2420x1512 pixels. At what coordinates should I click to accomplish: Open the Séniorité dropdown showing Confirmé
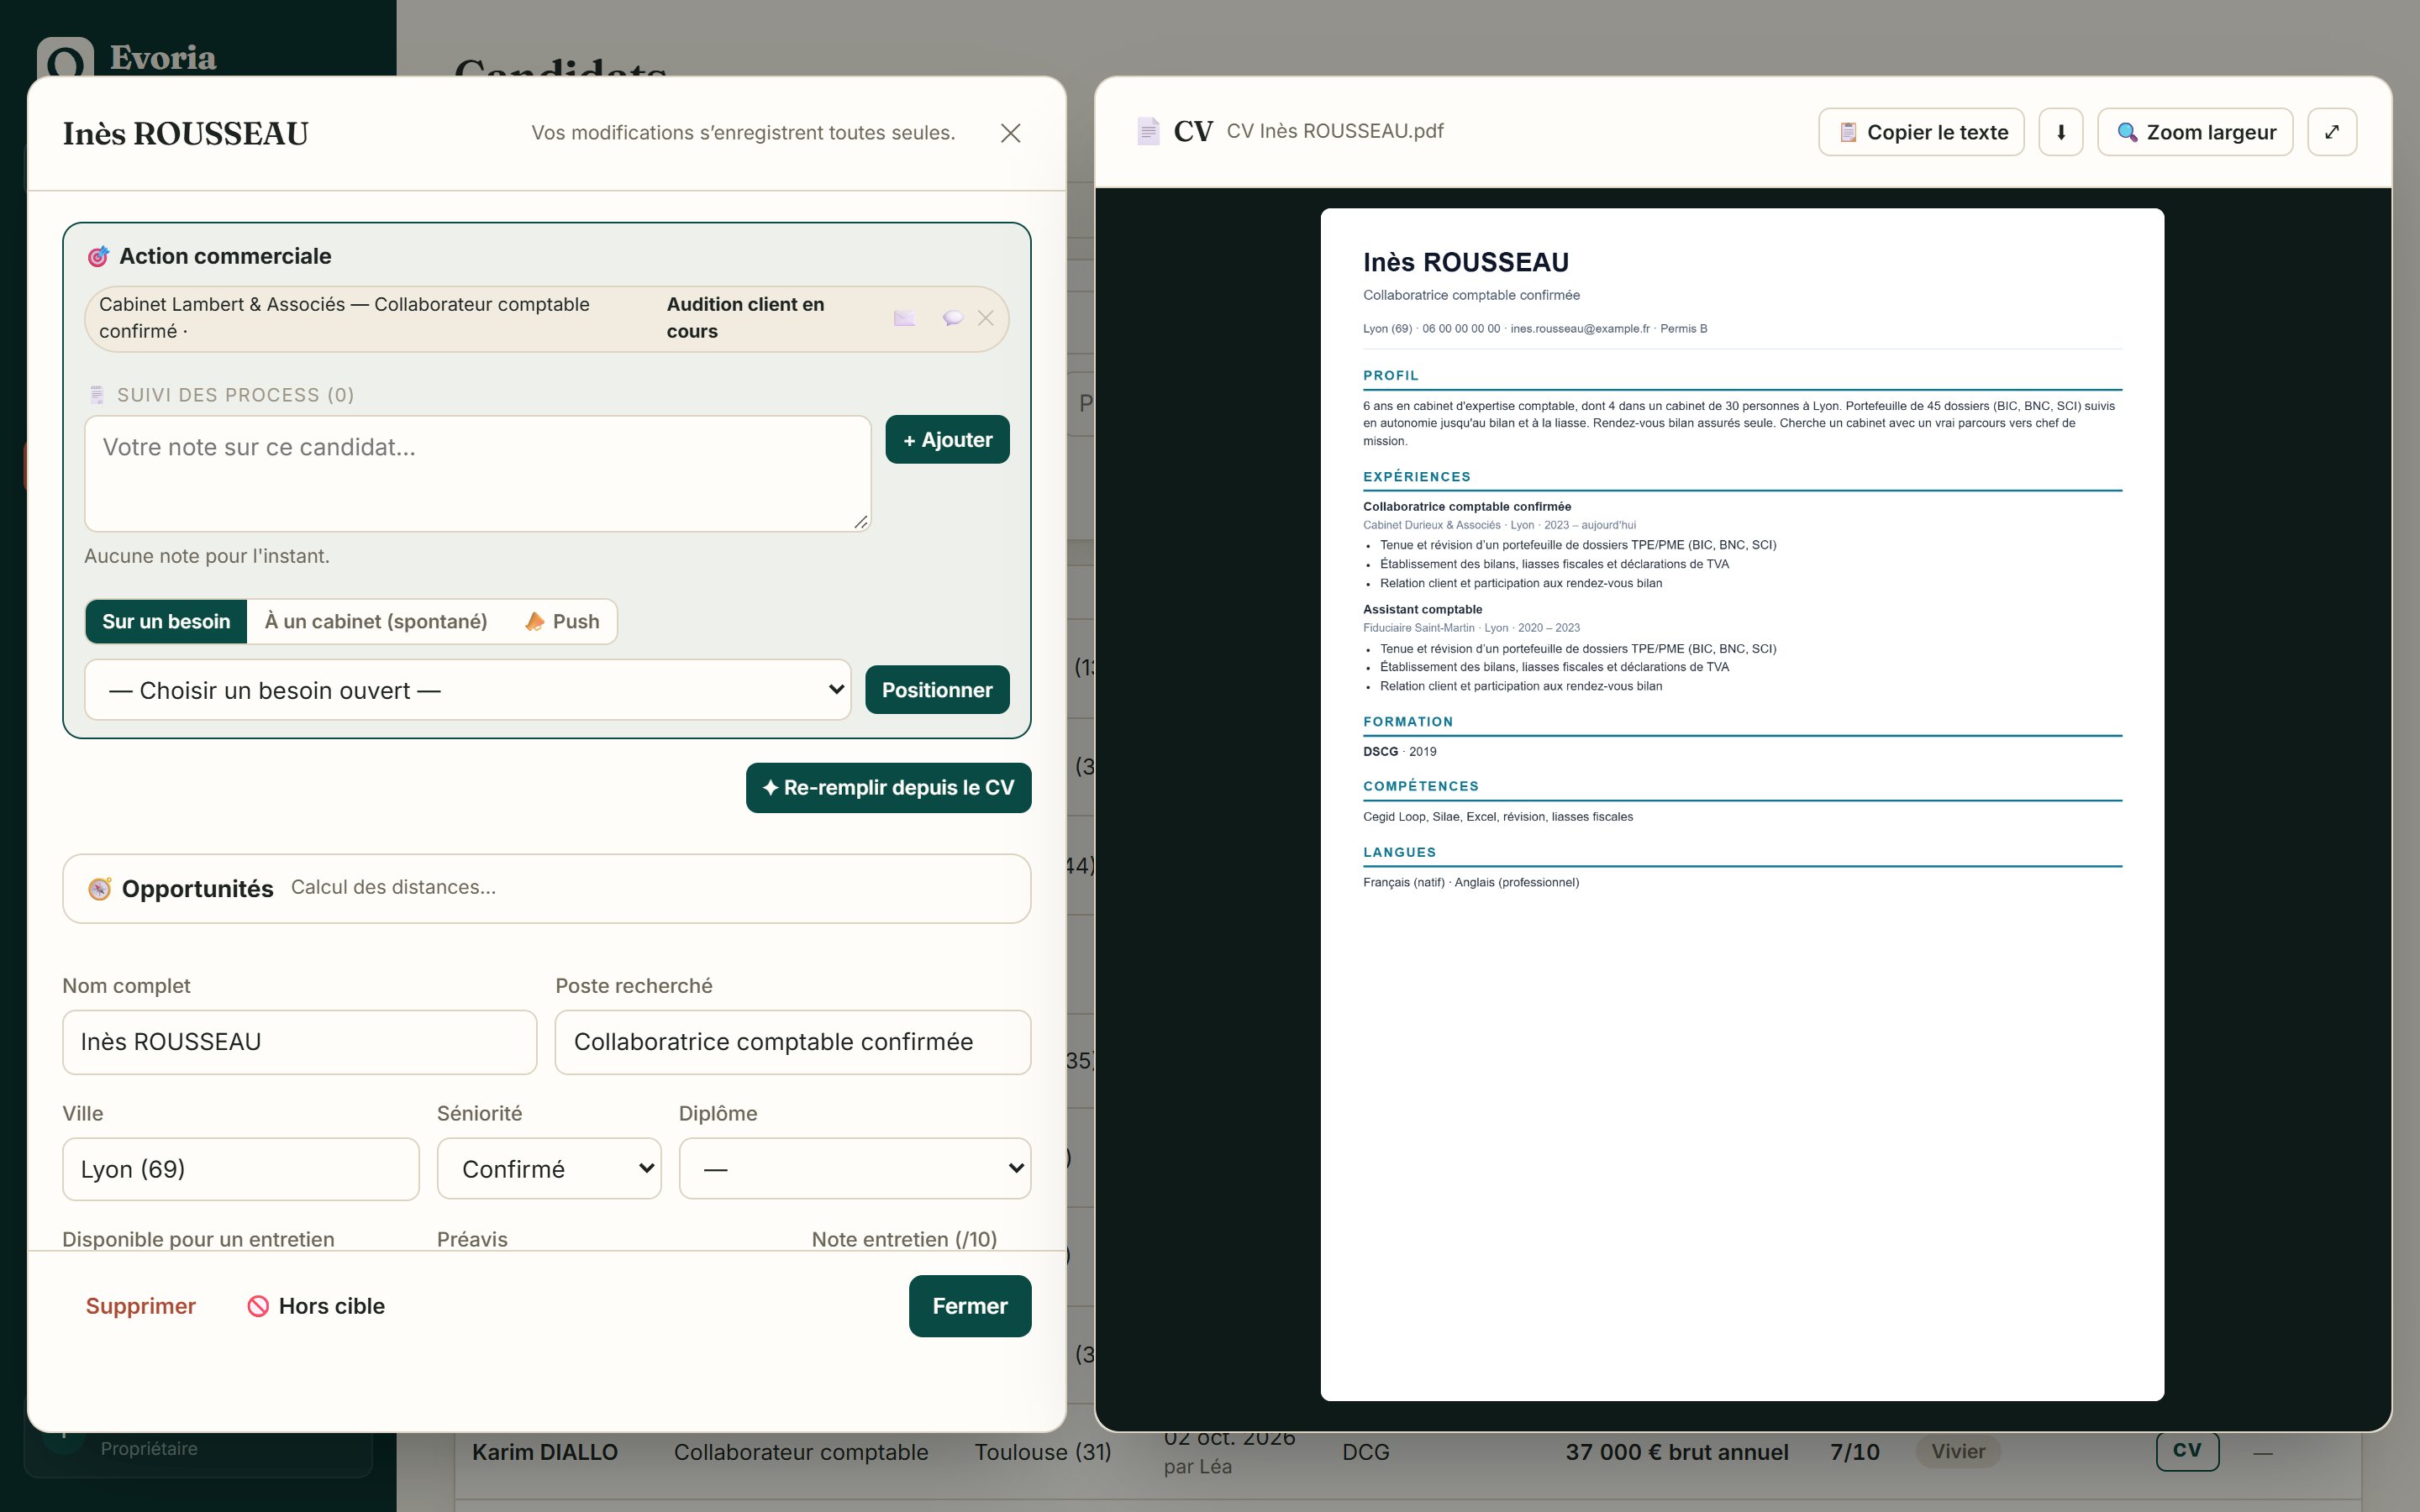point(549,1169)
